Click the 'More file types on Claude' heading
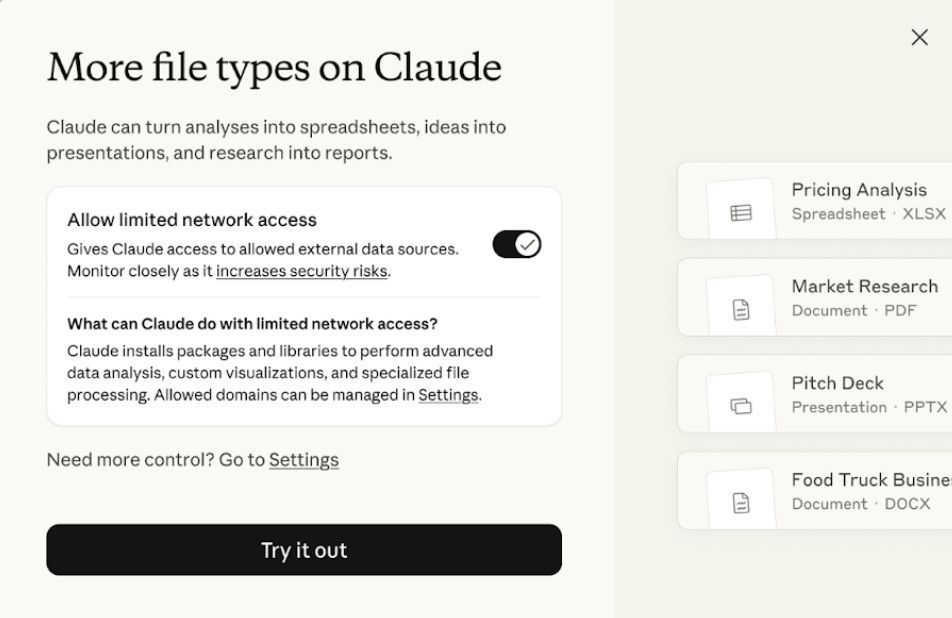 (x=274, y=67)
